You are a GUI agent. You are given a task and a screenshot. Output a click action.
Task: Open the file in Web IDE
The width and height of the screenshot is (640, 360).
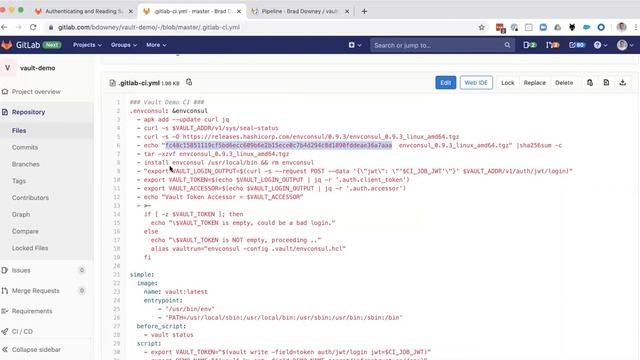coord(476,83)
